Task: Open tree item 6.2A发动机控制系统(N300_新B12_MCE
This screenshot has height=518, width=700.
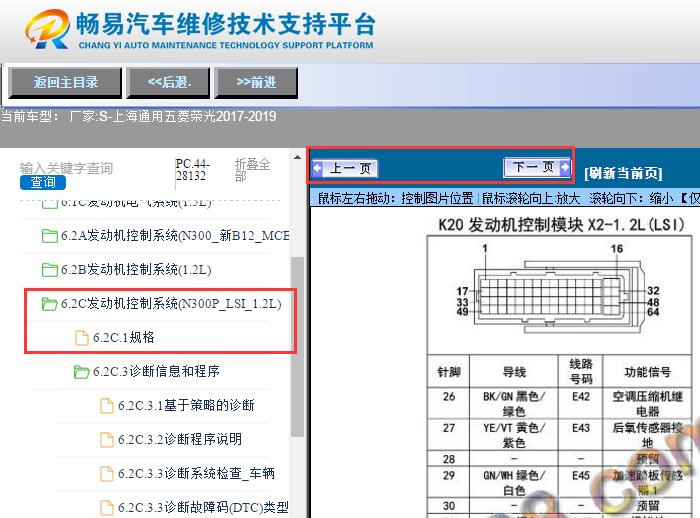Action: tap(175, 235)
